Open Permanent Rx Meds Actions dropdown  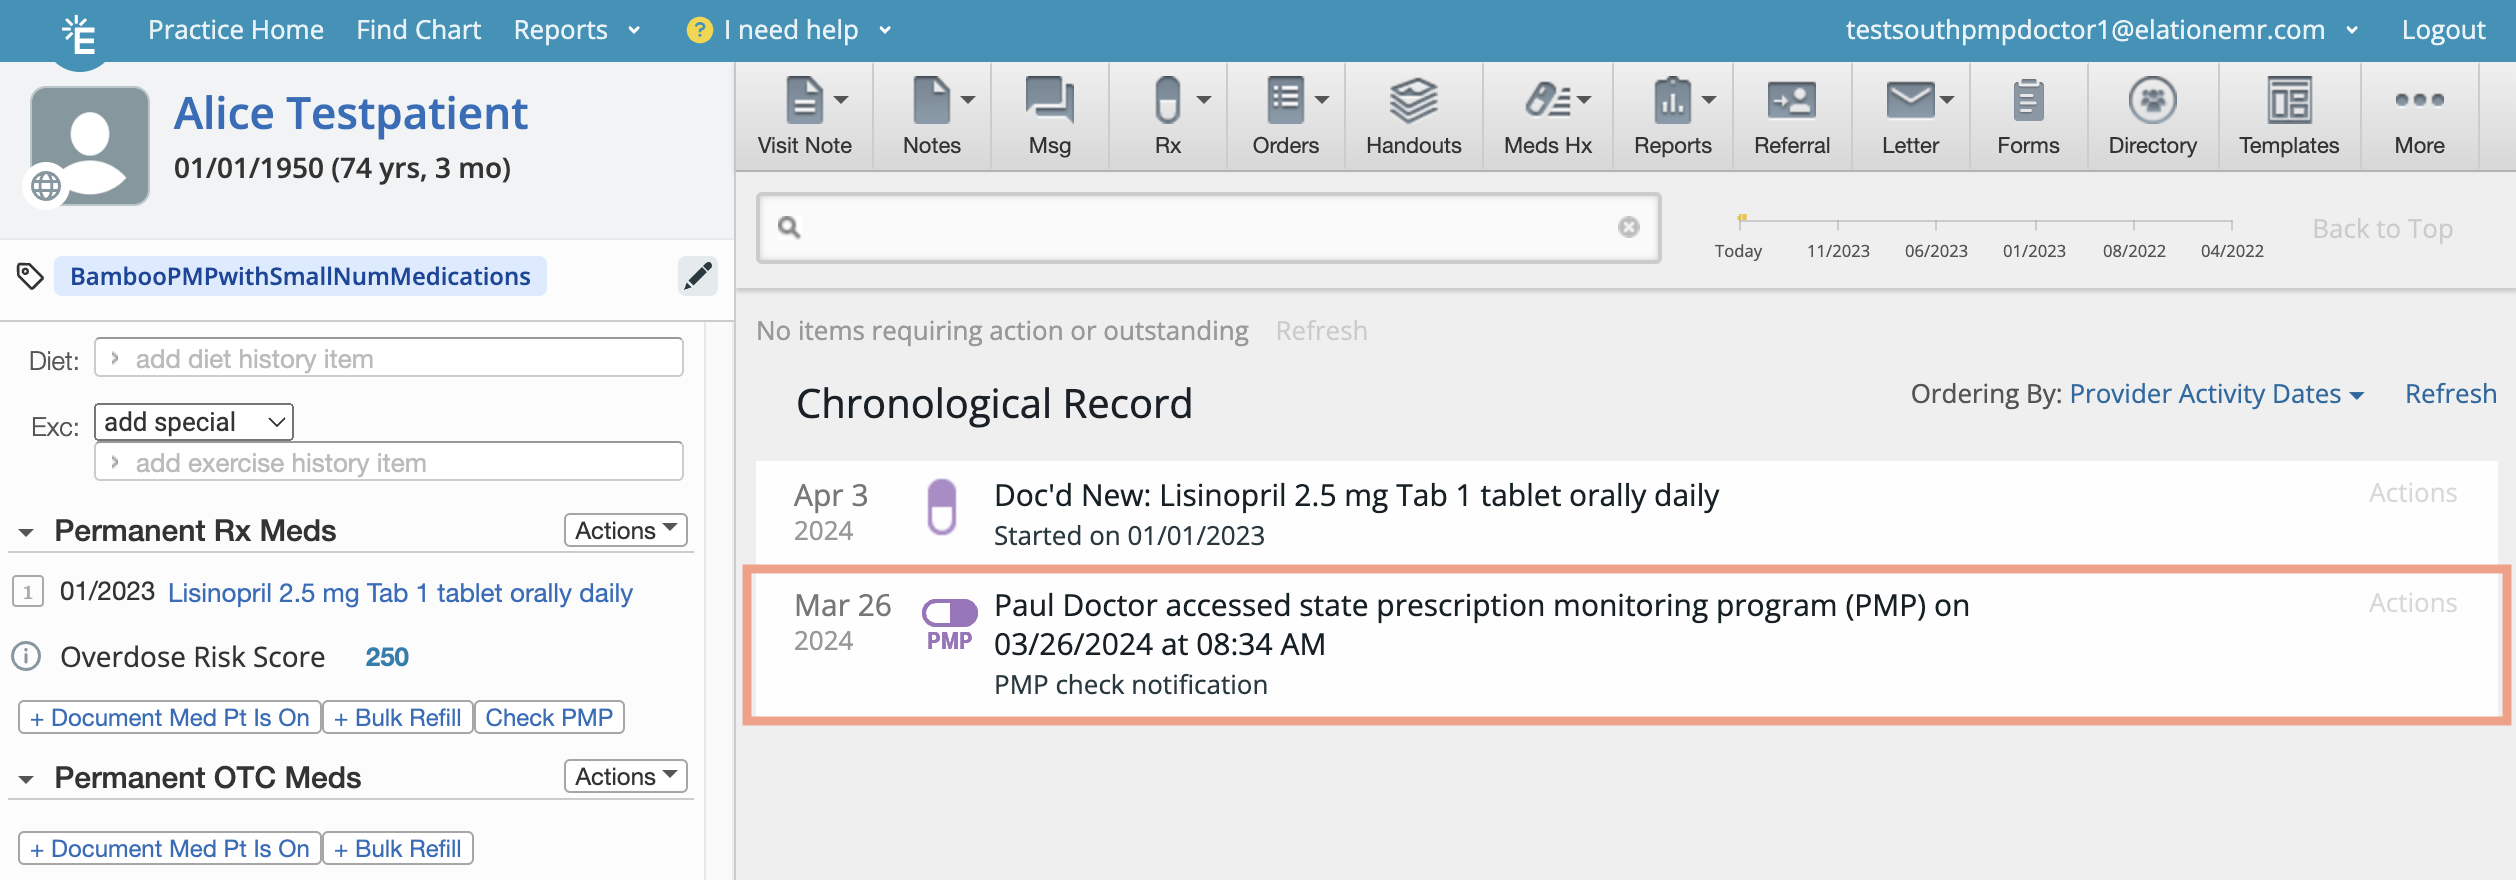[626, 530]
